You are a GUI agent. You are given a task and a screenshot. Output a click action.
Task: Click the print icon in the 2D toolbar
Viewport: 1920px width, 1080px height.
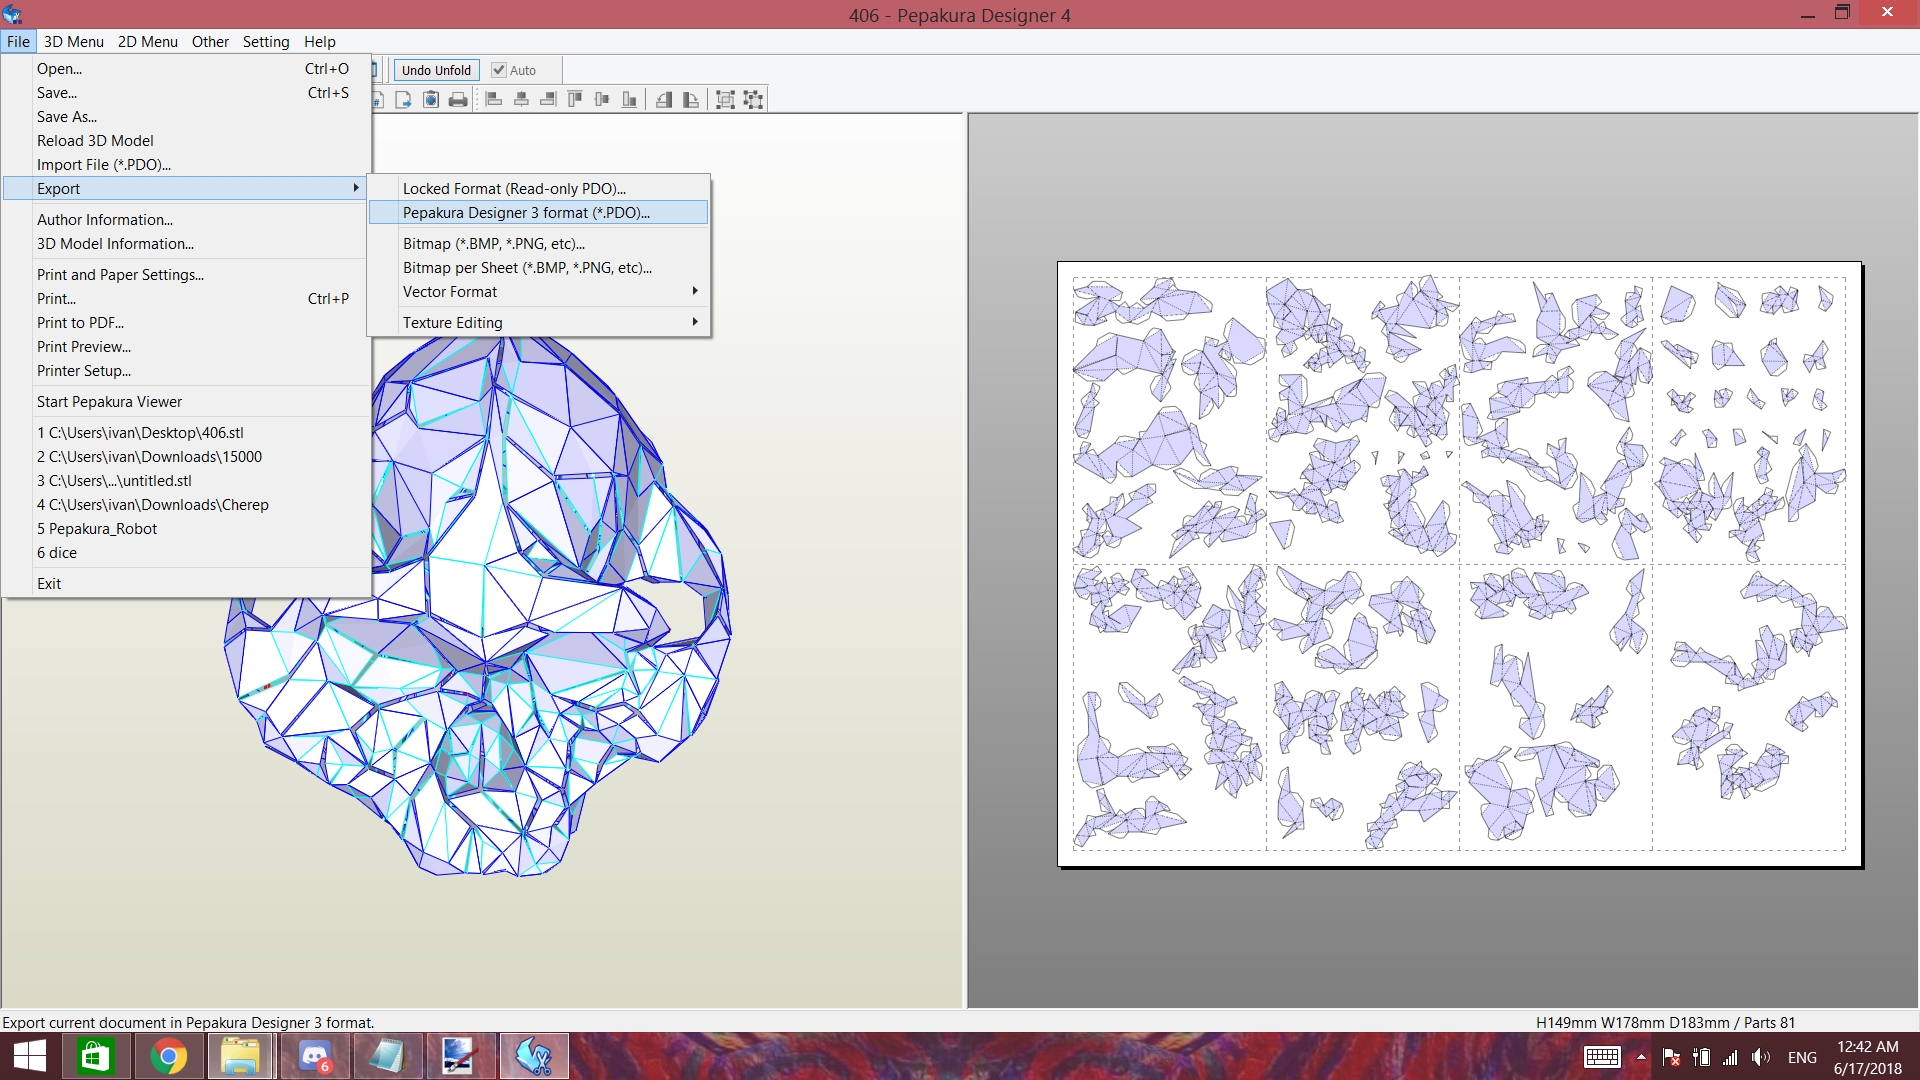(x=458, y=99)
